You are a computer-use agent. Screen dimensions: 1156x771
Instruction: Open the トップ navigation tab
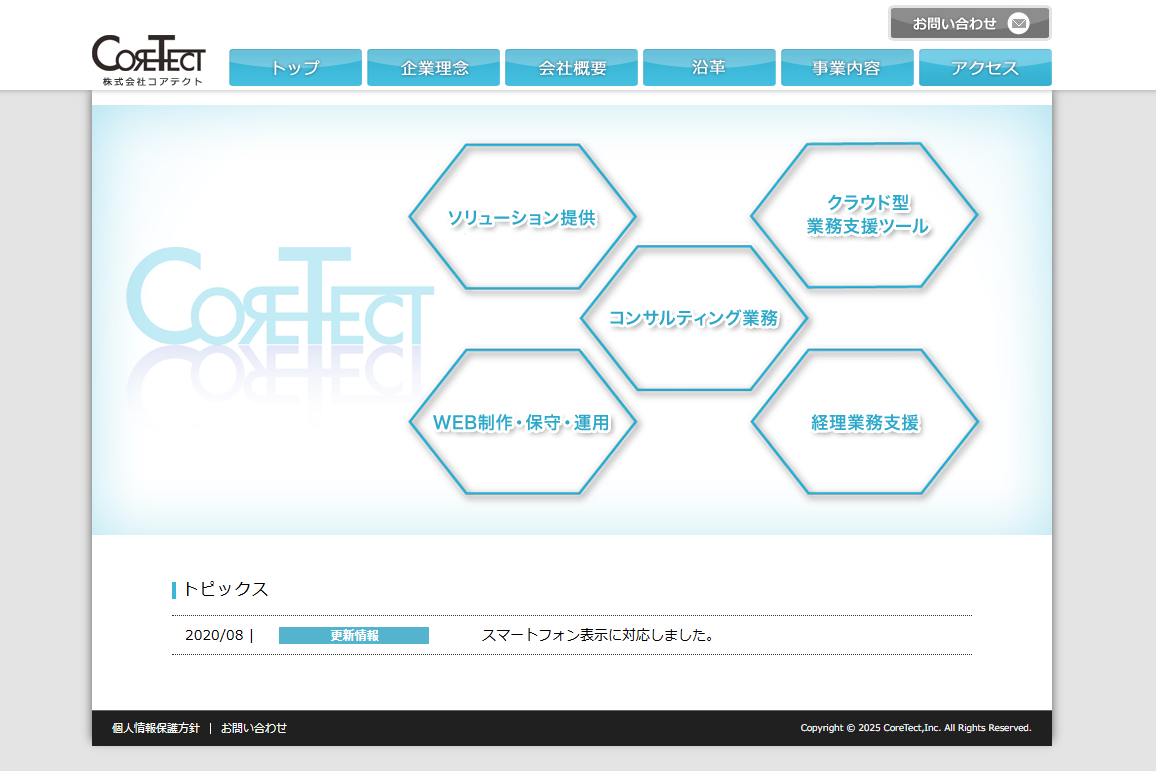[x=295, y=67]
